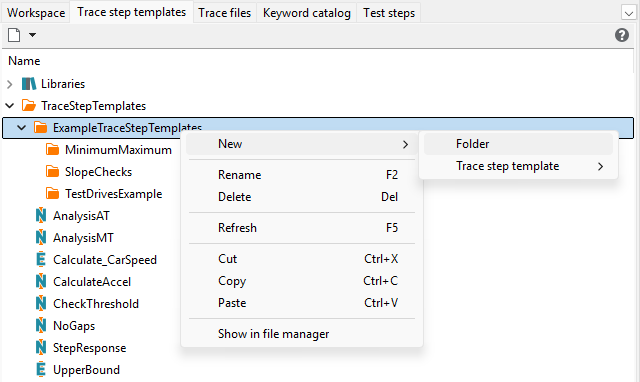The height and width of the screenshot is (382, 640).
Task: Open the new document dropdown arrow
Action: [x=33, y=35]
